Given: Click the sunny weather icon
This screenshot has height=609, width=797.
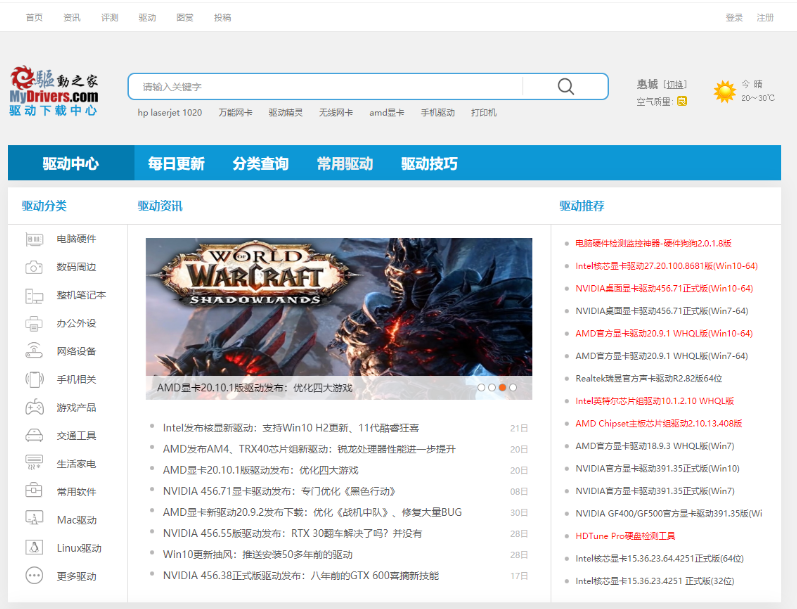Looking at the screenshot, I should pyautogui.click(x=724, y=91).
